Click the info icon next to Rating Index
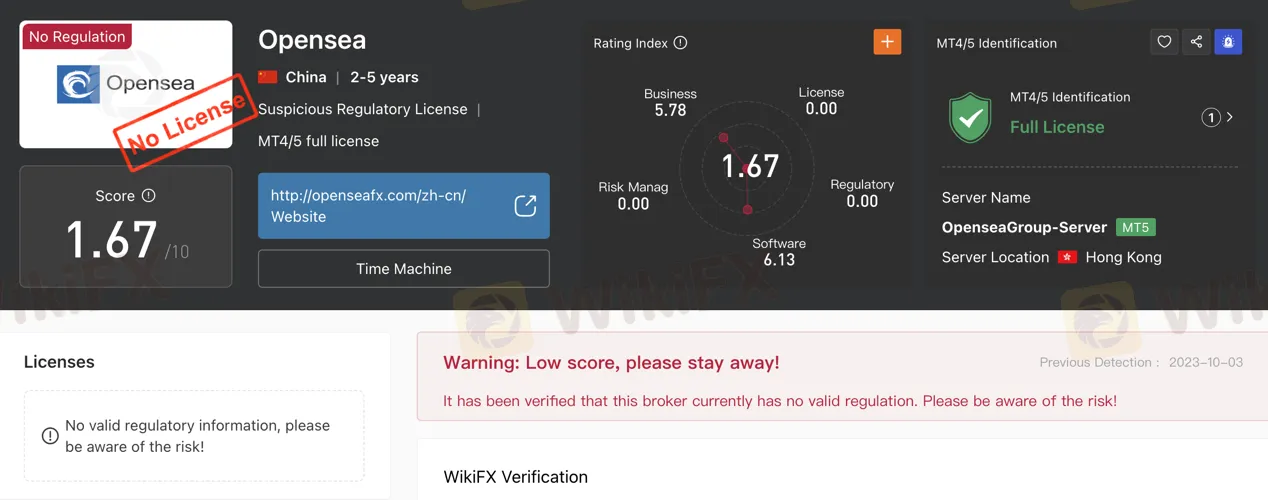Screen dimensions: 1268x500 pos(681,43)
